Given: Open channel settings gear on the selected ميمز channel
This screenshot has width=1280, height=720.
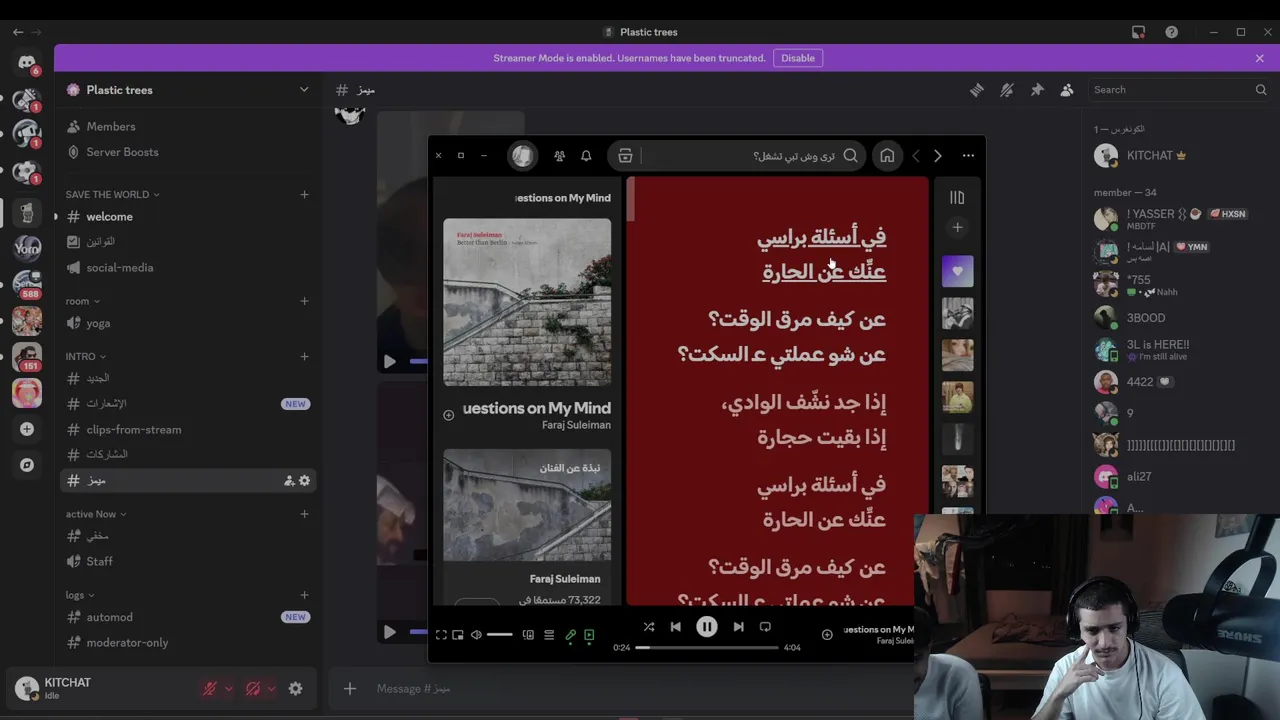Looking at the screenshot, I should point(304,481).
